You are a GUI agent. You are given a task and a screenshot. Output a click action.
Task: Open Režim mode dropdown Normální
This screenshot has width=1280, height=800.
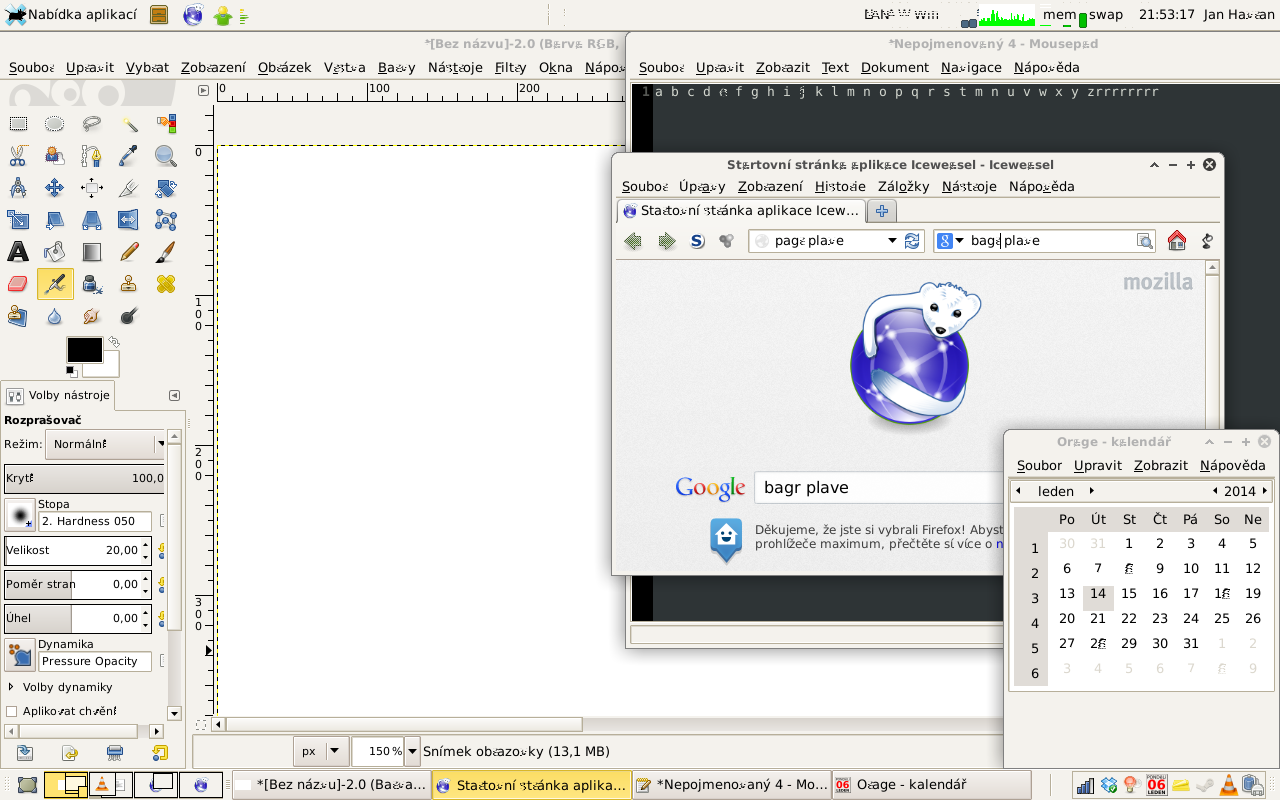pyautogui.click(x=106, y=444)
